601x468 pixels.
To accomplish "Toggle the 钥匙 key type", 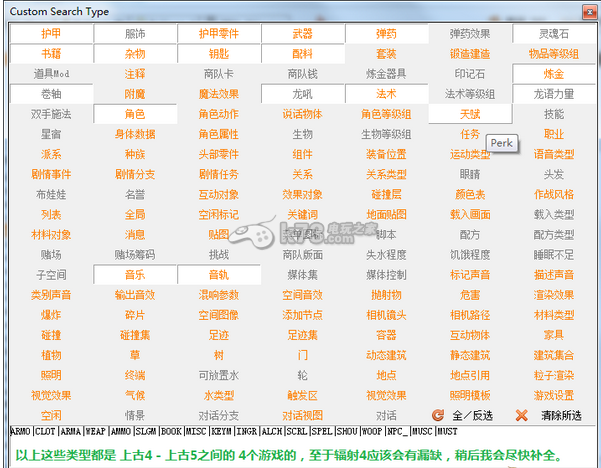I will 218,53.
